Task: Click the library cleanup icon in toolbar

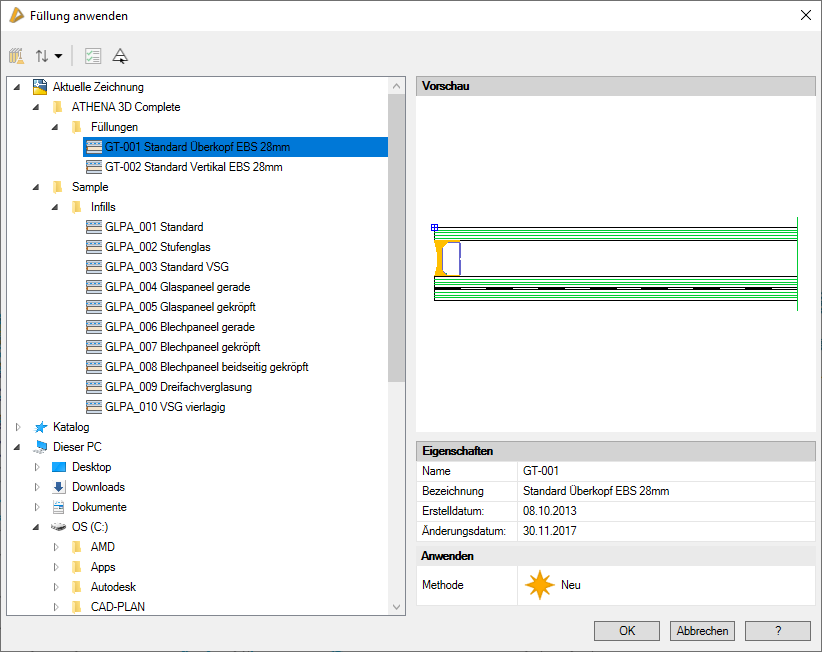Action: pos(17,56)
